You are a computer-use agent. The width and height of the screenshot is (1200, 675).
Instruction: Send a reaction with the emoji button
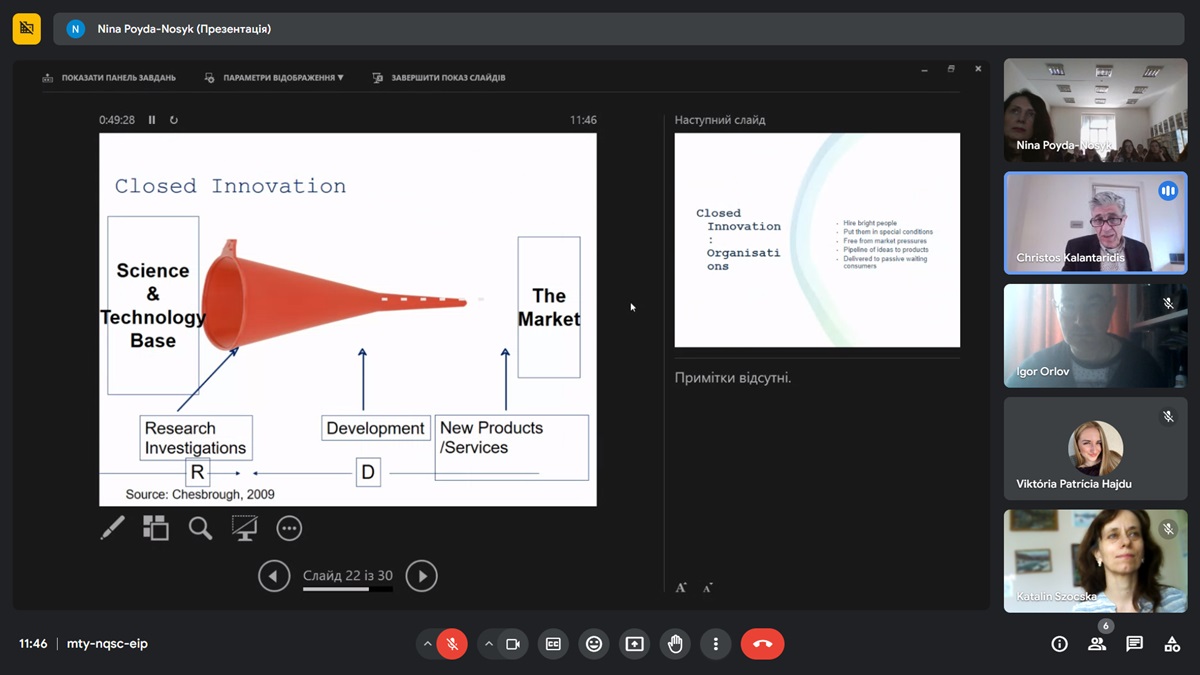click(594, 644)
